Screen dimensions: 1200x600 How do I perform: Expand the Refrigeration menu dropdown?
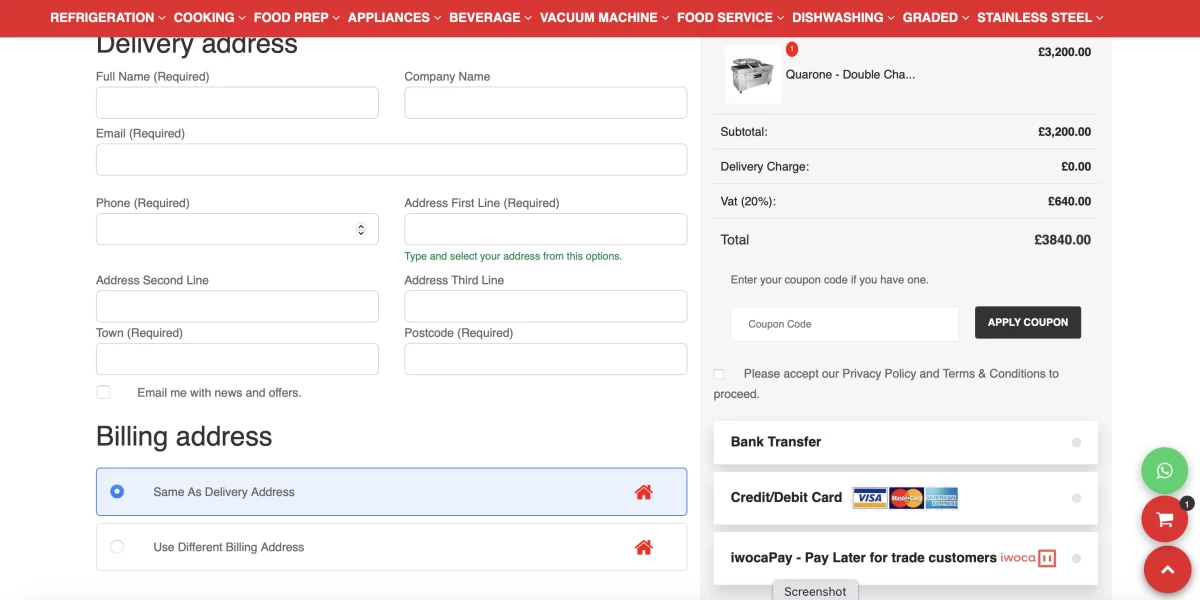[x=108, y=17]
